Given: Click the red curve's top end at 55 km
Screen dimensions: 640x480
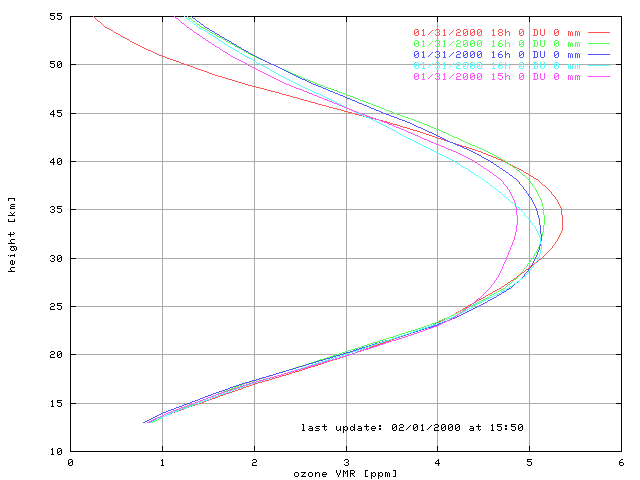Looking at the screenshot, I should point(94,17).
